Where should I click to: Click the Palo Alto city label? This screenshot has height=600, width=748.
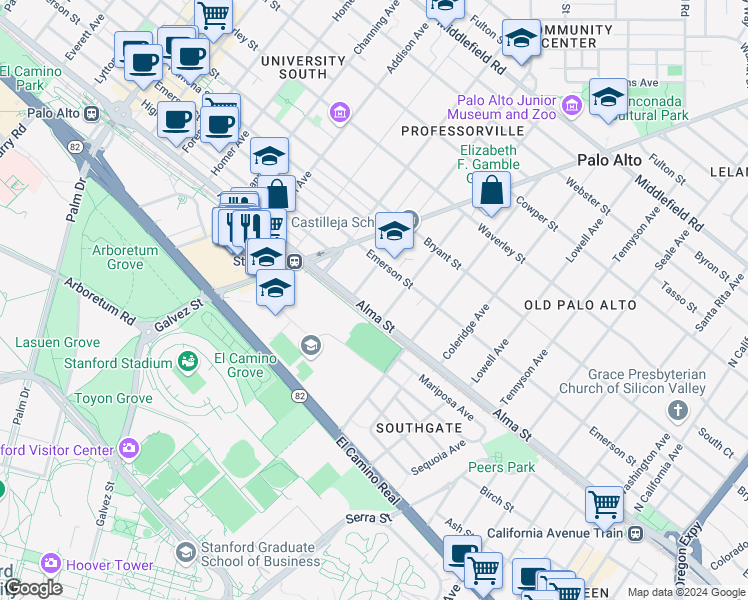point(609,160)
